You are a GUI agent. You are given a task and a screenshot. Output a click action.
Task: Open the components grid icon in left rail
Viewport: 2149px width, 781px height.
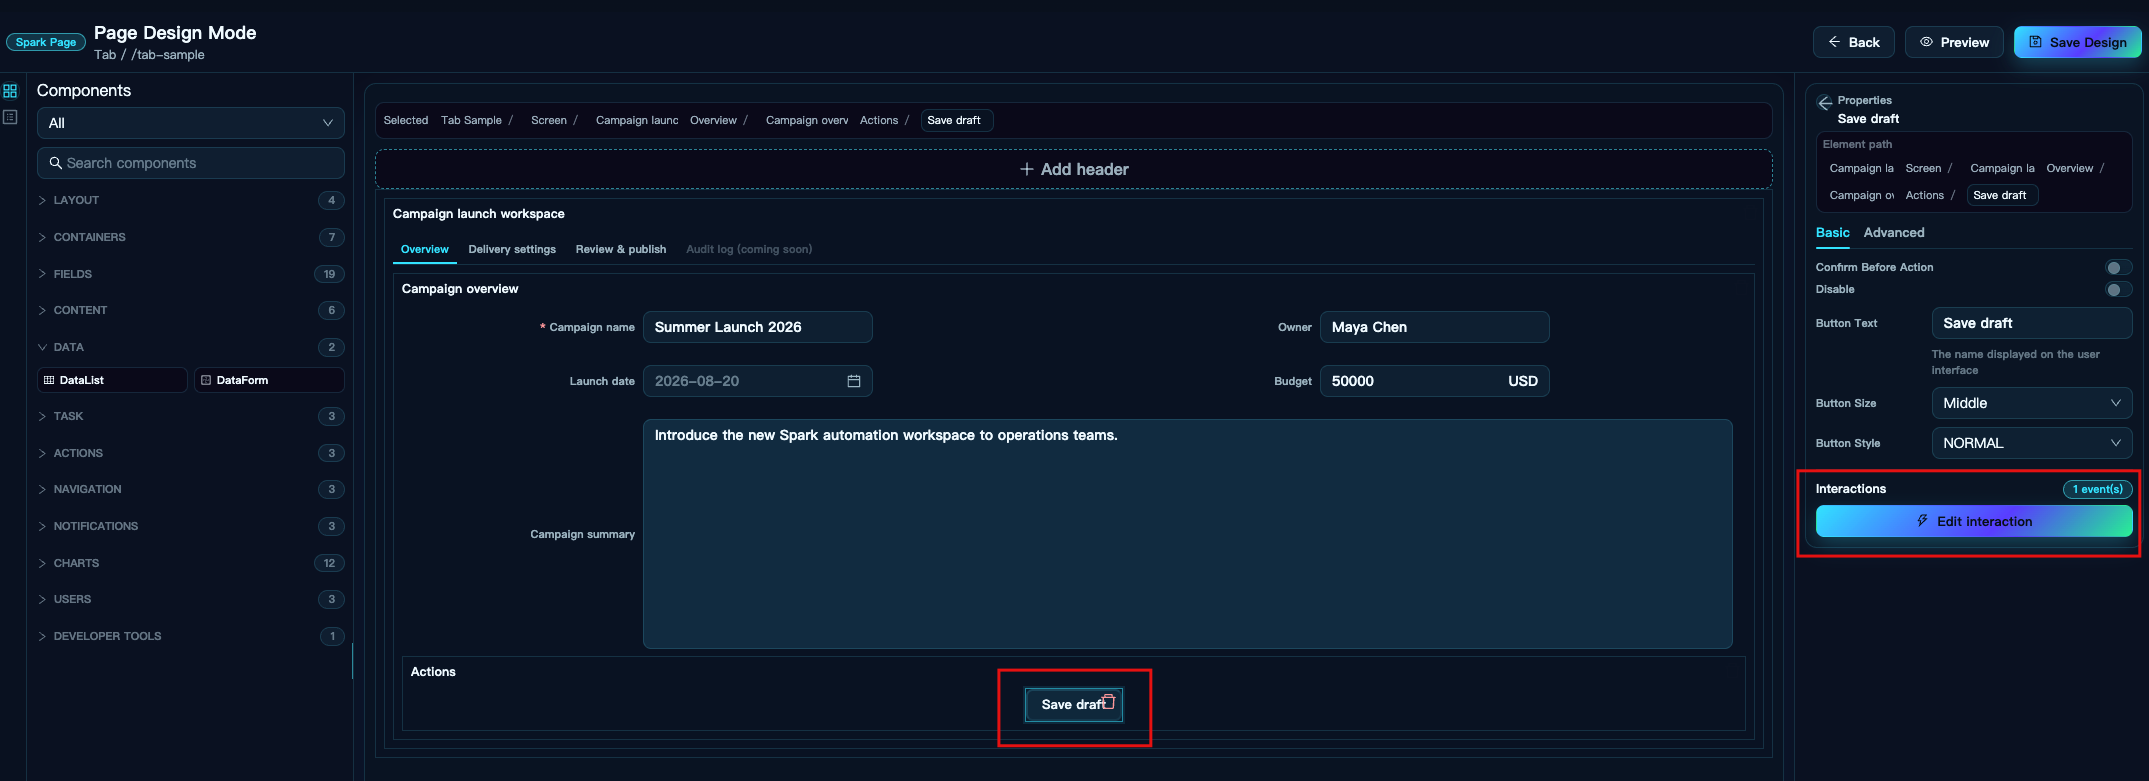(10, 91)
